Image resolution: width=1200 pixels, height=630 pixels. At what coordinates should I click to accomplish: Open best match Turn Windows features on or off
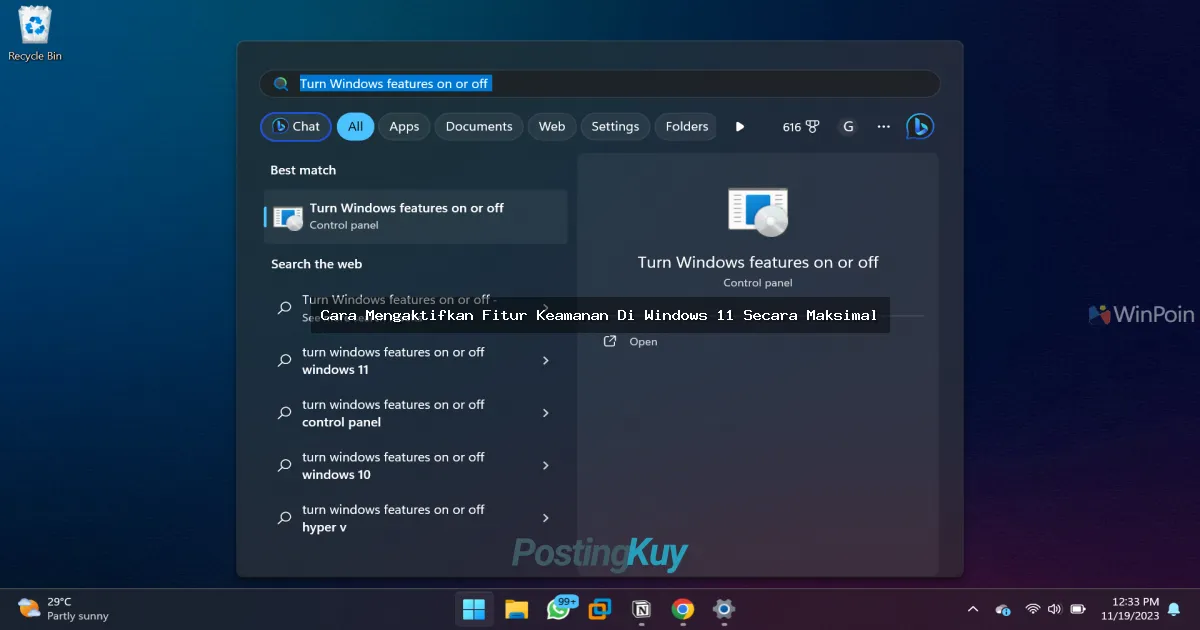416,216
